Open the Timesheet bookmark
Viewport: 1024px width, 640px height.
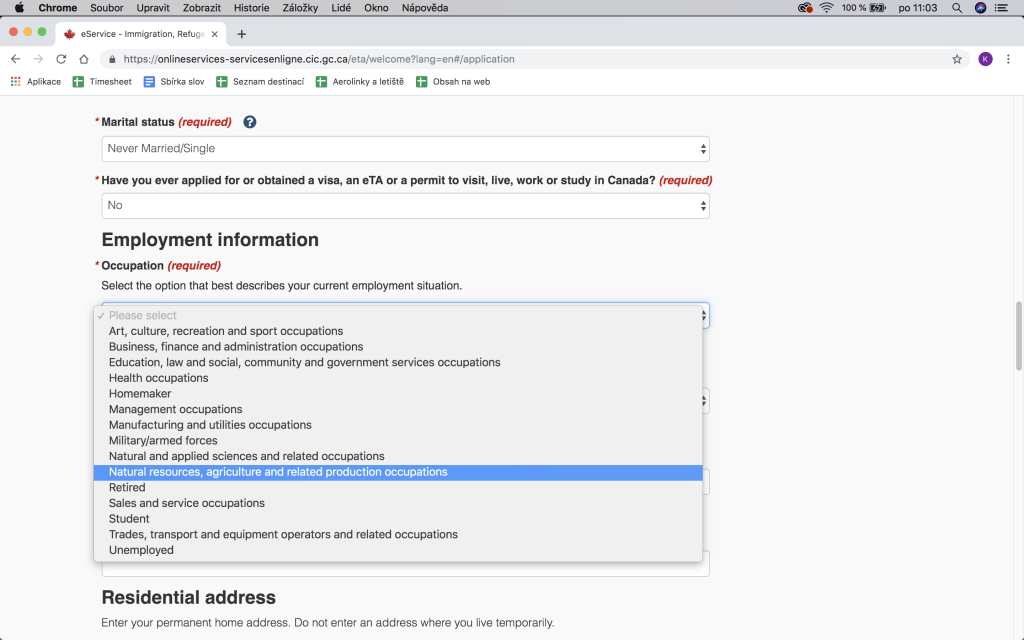pos(102,82)
